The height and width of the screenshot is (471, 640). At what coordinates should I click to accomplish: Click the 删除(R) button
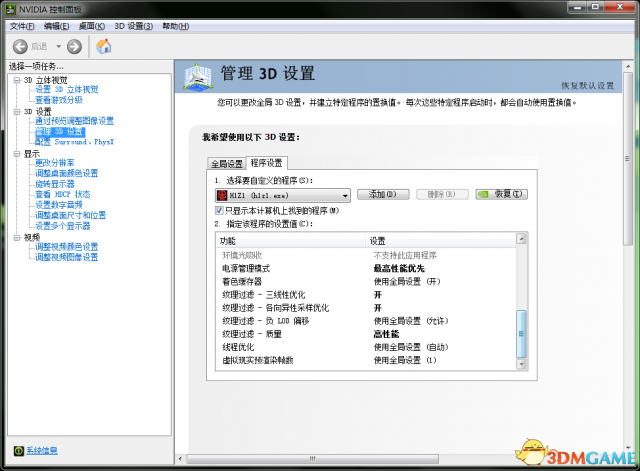(442, 194)
